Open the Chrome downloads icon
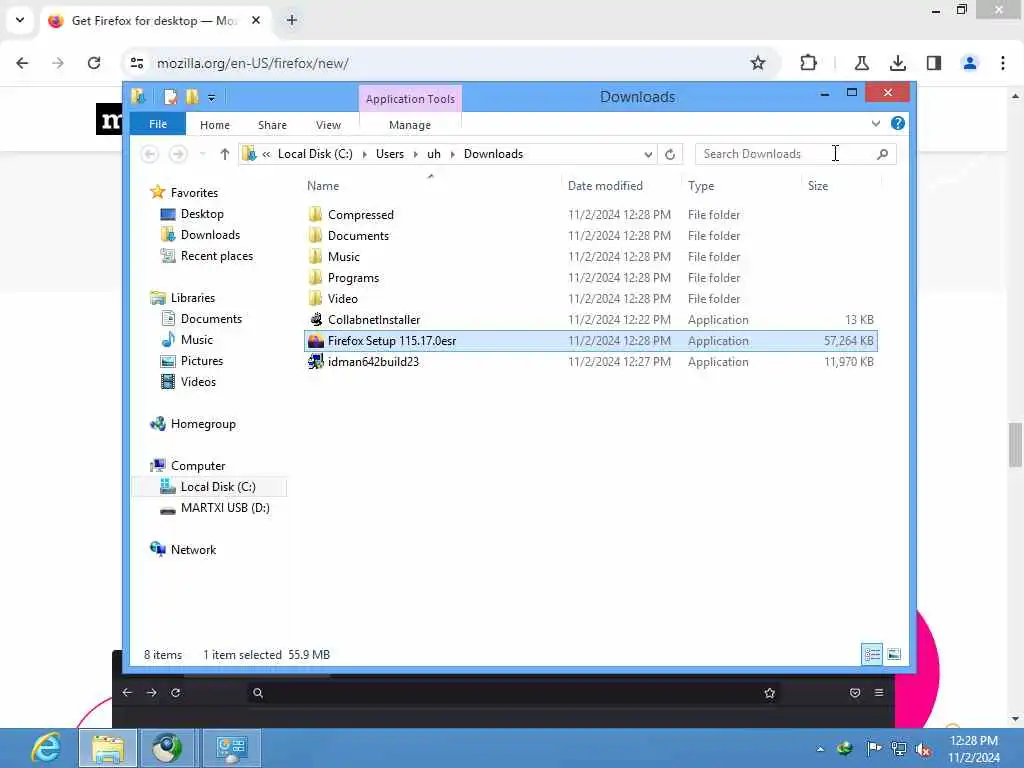The width and height of the screenshot is (1024, 768). [x=898, y=63]
